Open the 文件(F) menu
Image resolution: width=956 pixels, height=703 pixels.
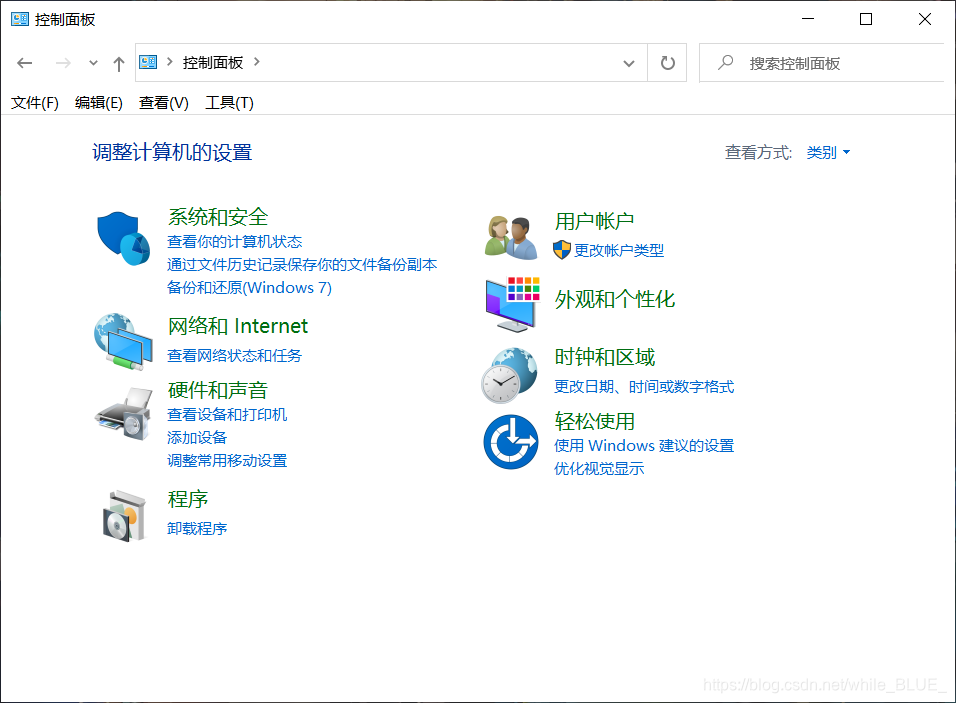pyautogui.click(x=34, y=102)
